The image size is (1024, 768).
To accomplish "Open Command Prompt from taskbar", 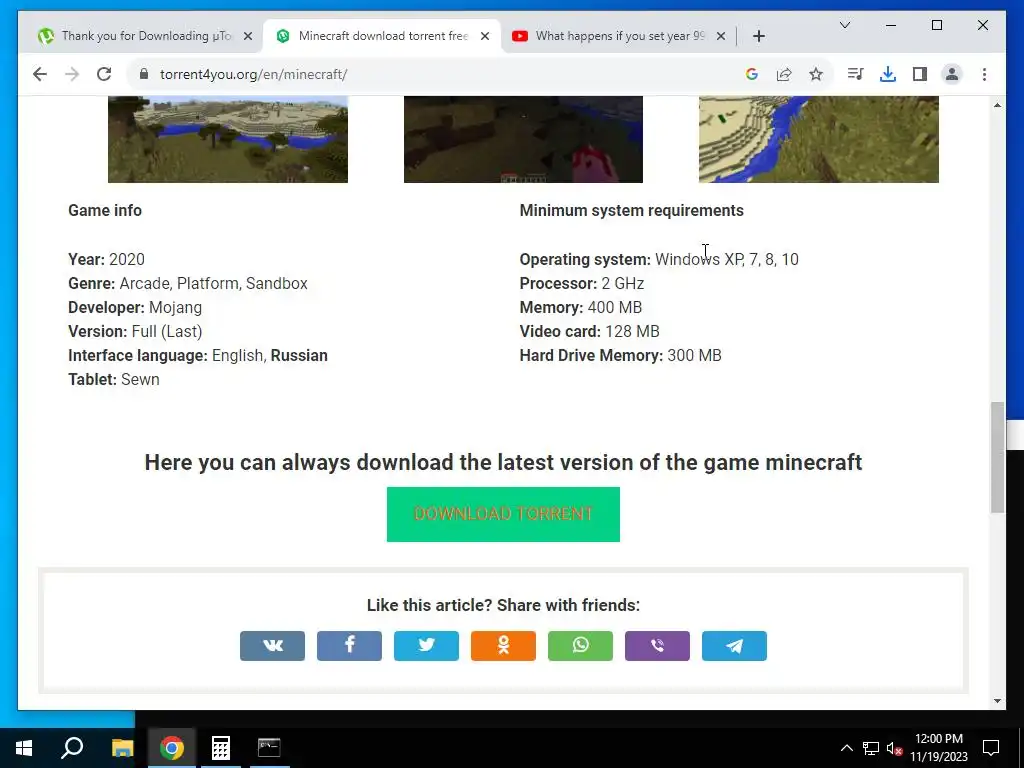I will click(x=269, y=748).
